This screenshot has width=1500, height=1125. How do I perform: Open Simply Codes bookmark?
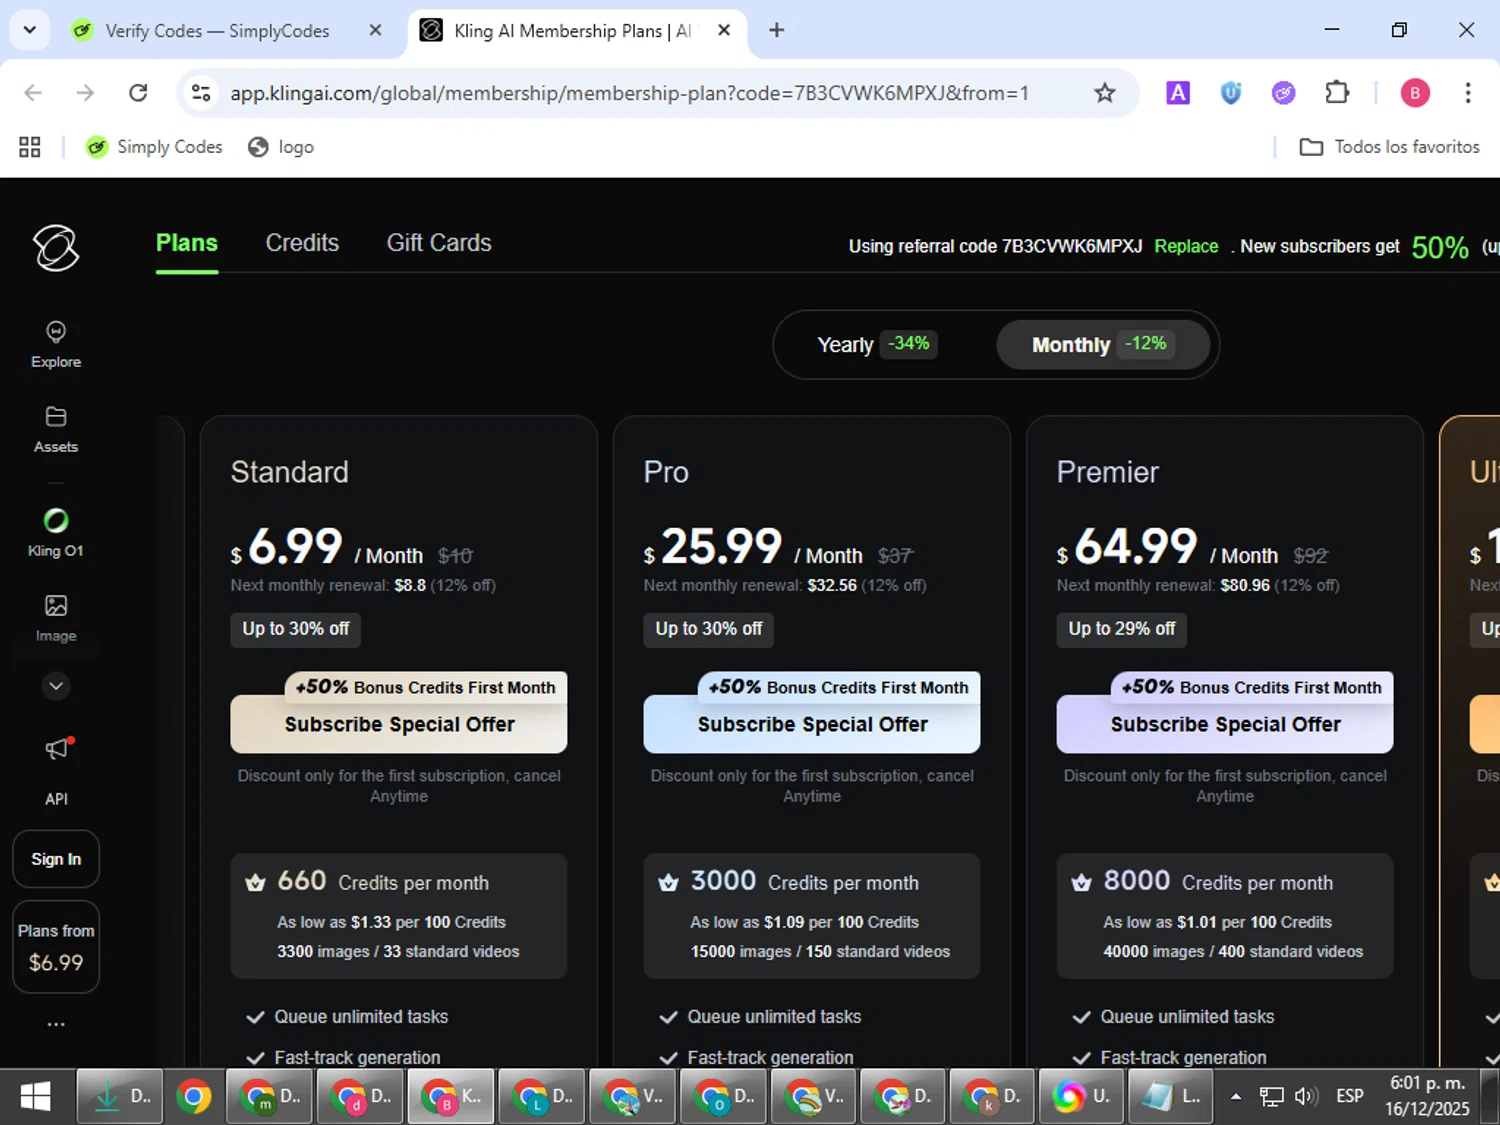tap(154, 147)
